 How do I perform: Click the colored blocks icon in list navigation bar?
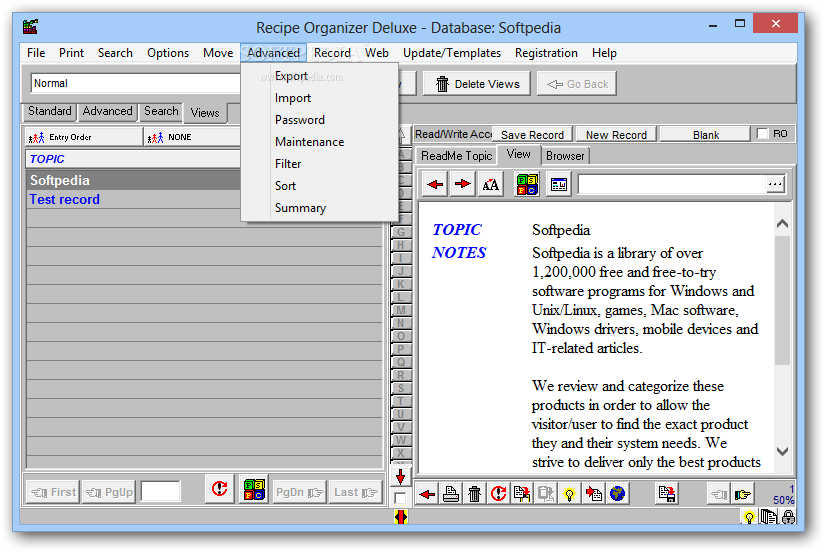tap(254, 490)
